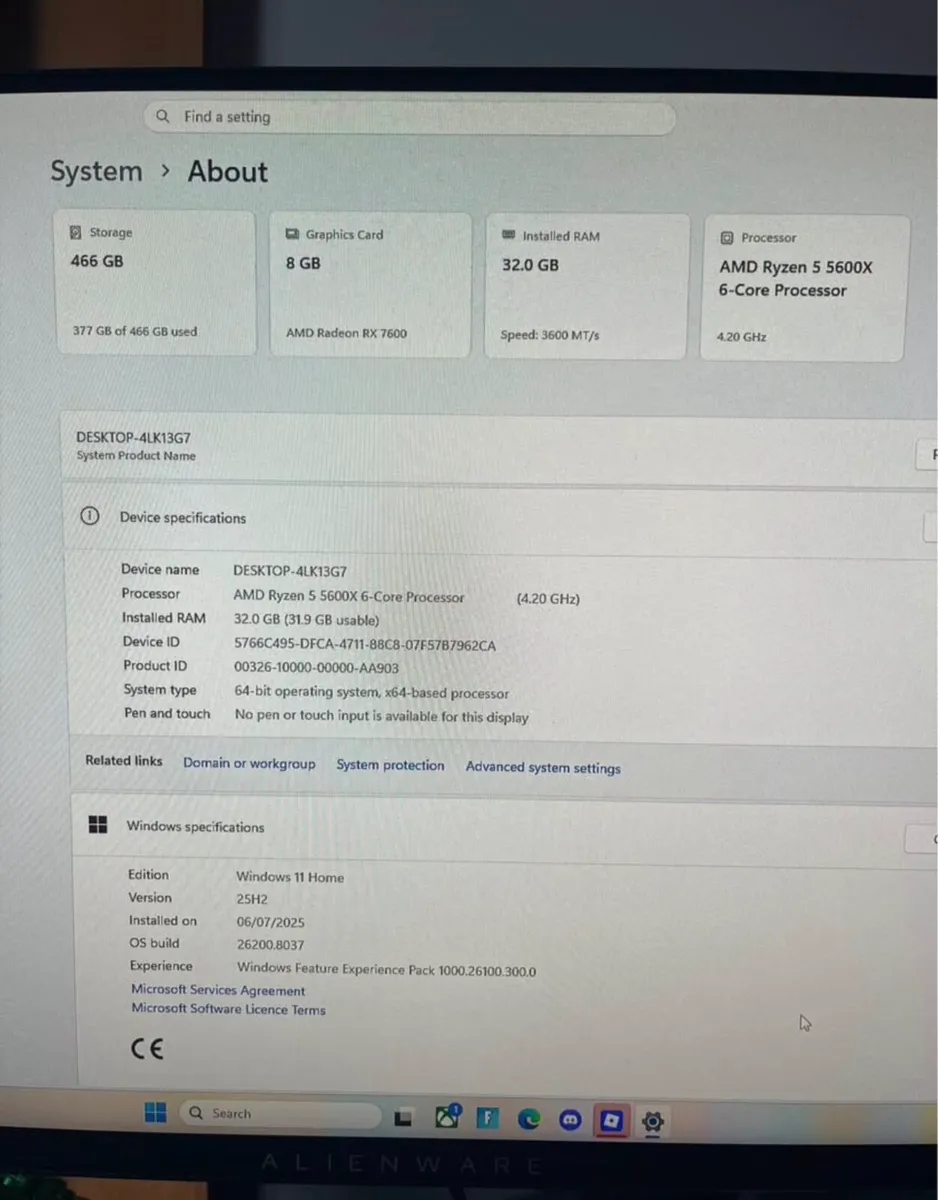Click the CE mark below licence terms
The width and height of the screenshot is (938, 1200).
(x=147, y=1048)
